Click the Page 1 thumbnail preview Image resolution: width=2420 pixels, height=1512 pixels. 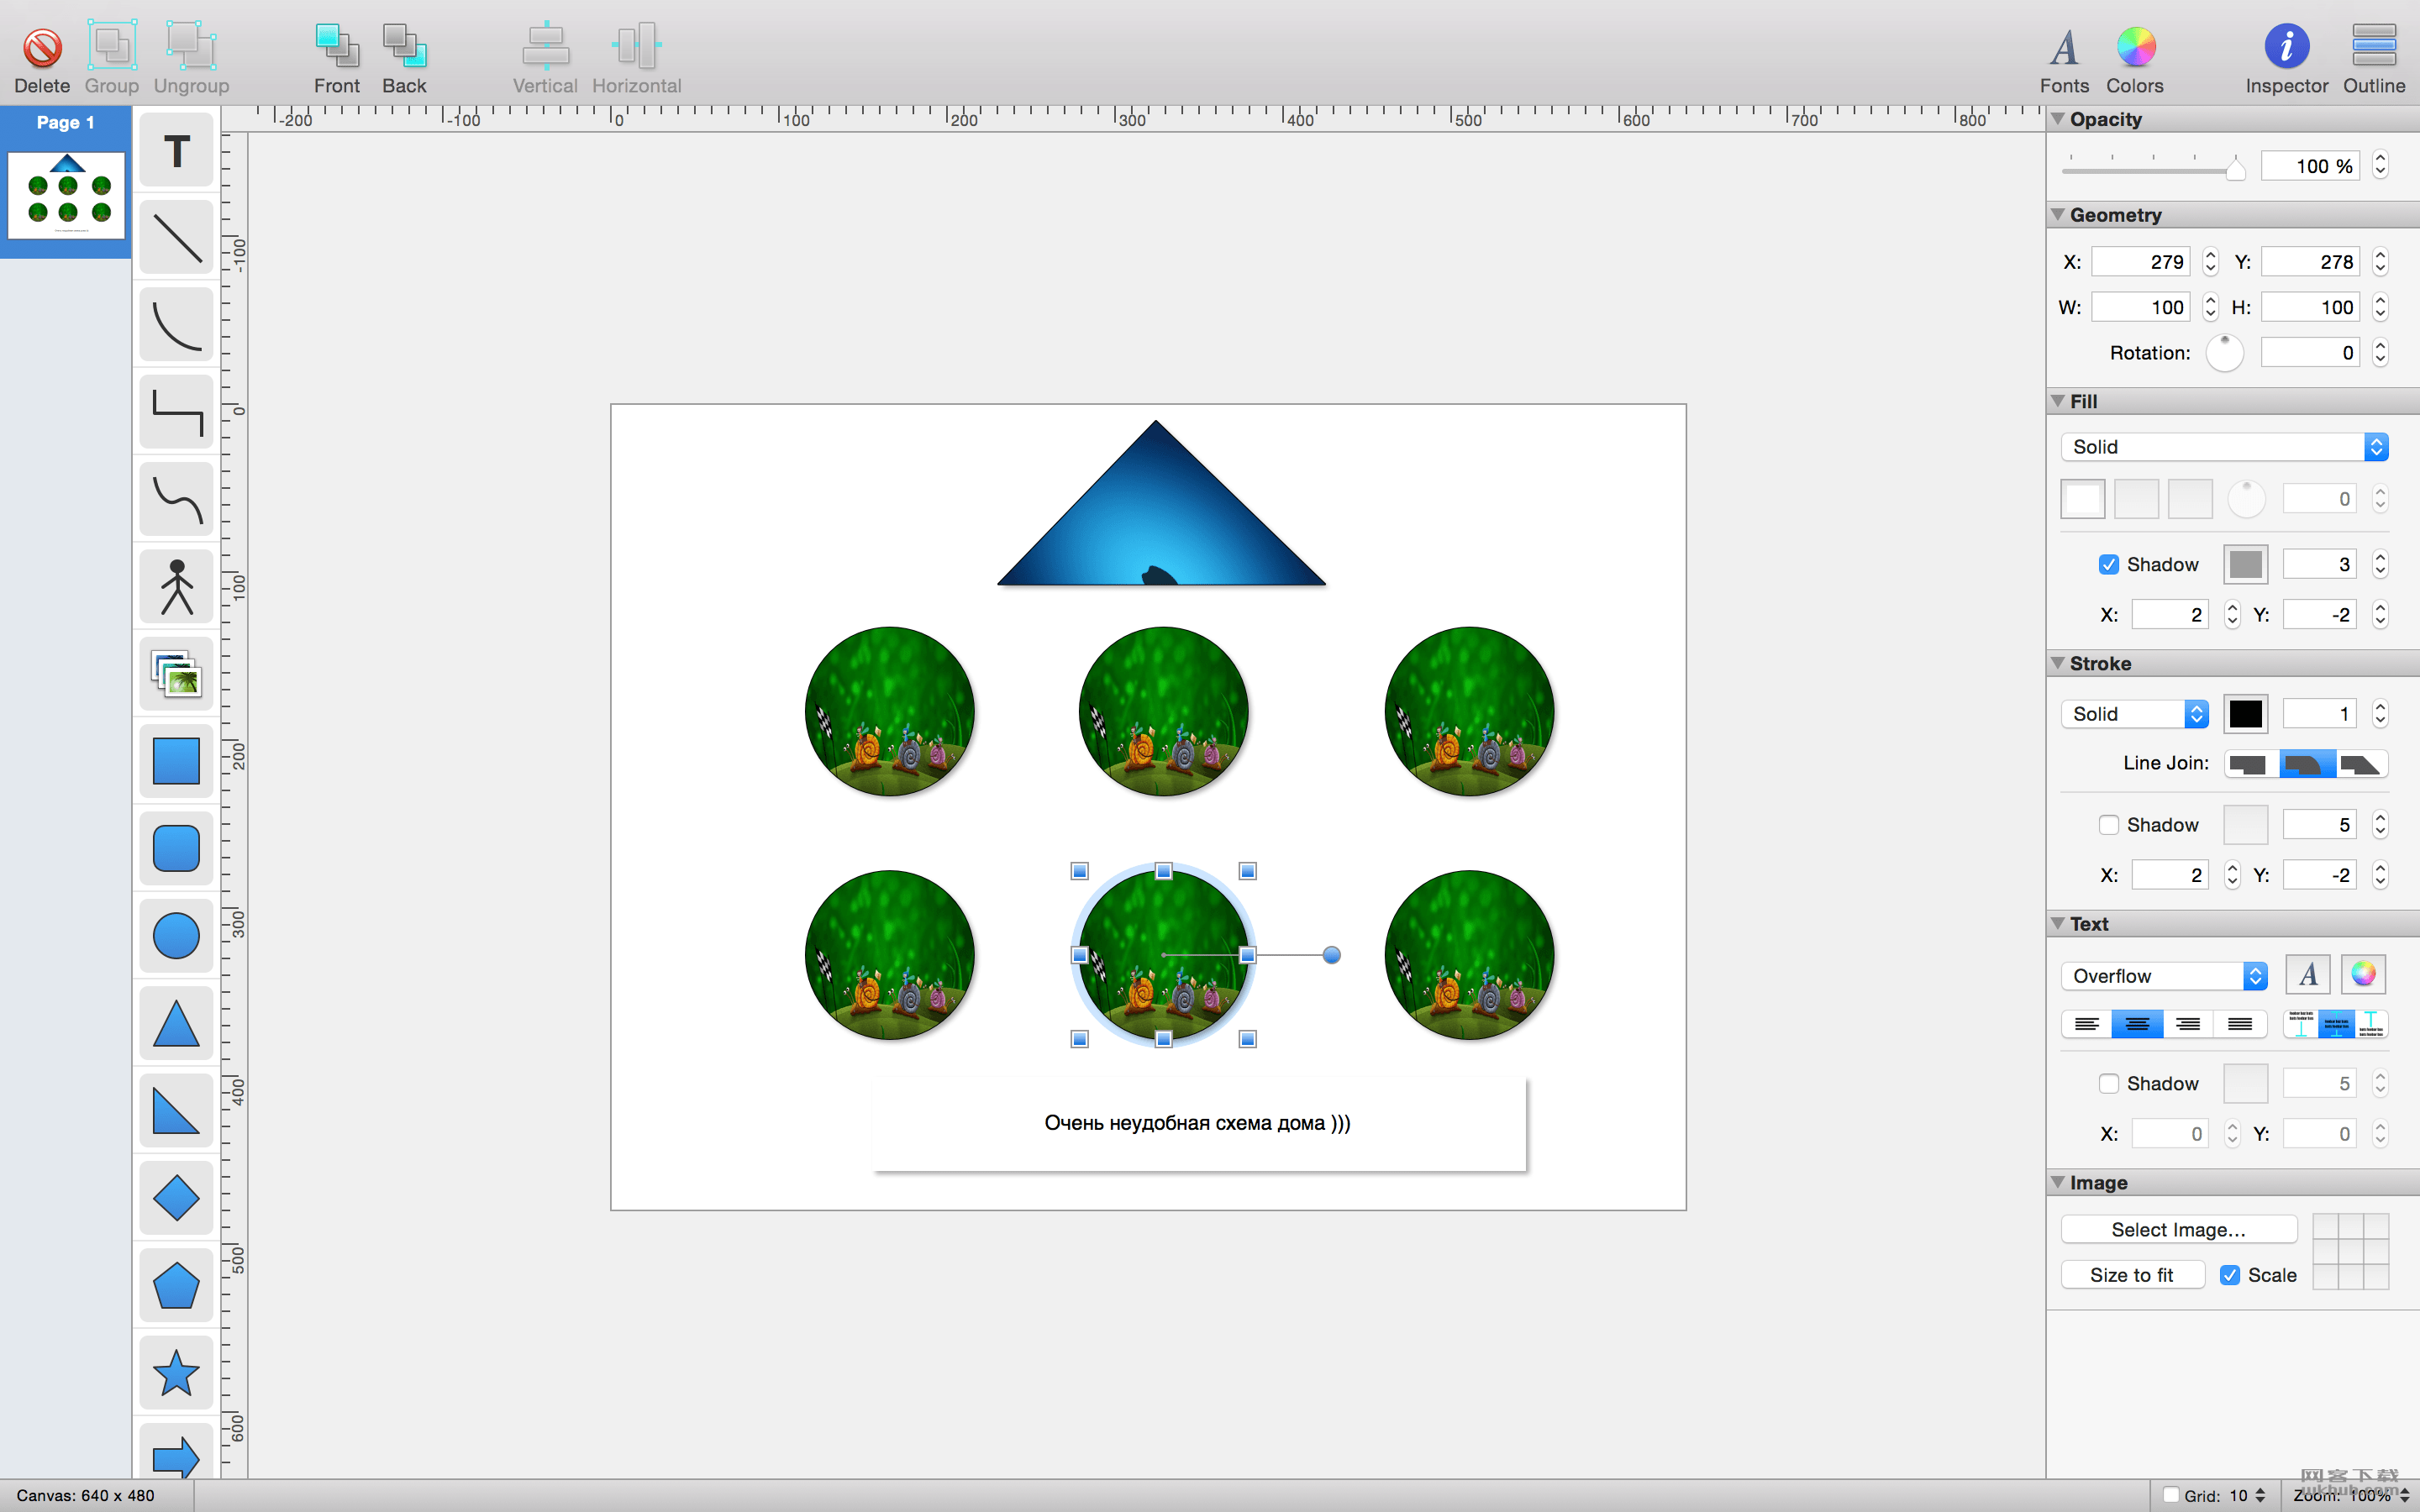tap(66, 195)
